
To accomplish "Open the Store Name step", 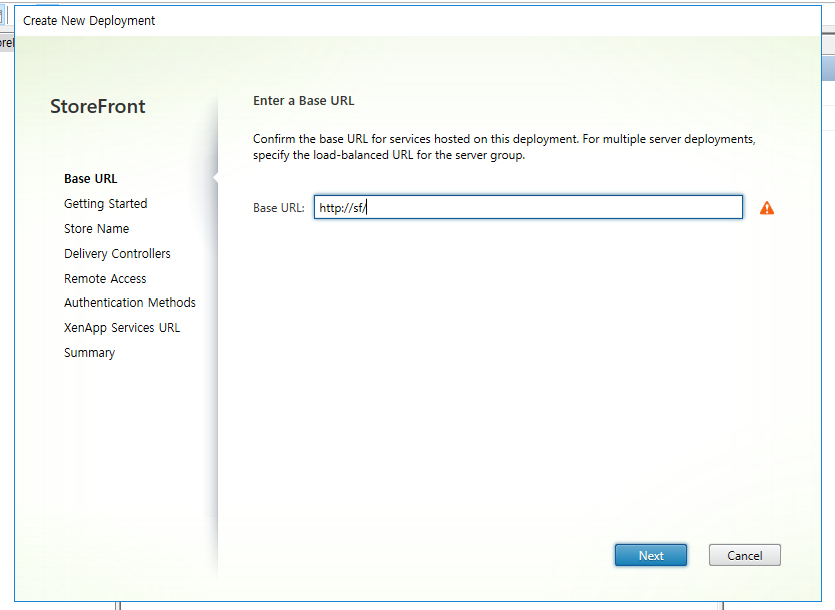I will click(x=96, y=229).
